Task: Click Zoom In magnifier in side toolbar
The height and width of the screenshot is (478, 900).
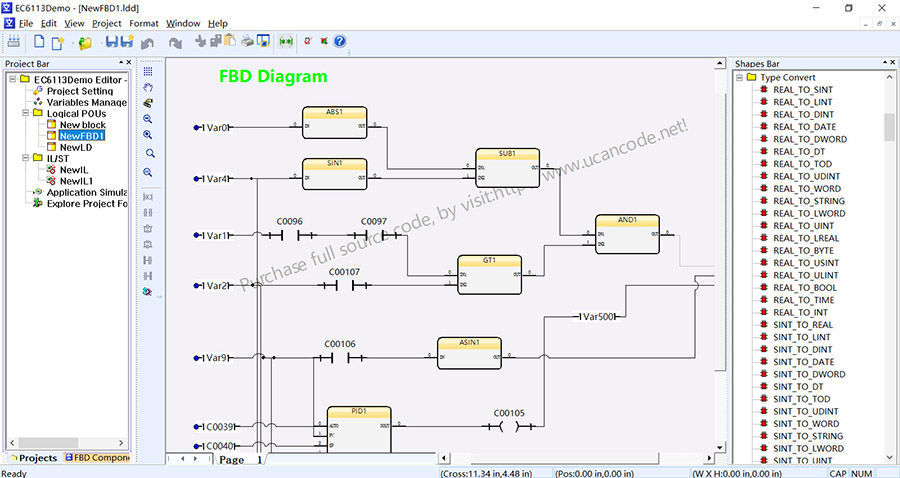Action: [x=148, y=135]
